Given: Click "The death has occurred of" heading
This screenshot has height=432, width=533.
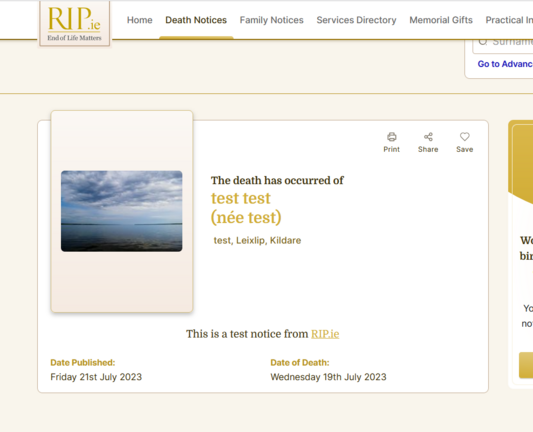Looking at the screenshot, I should [x=277, y=180].
